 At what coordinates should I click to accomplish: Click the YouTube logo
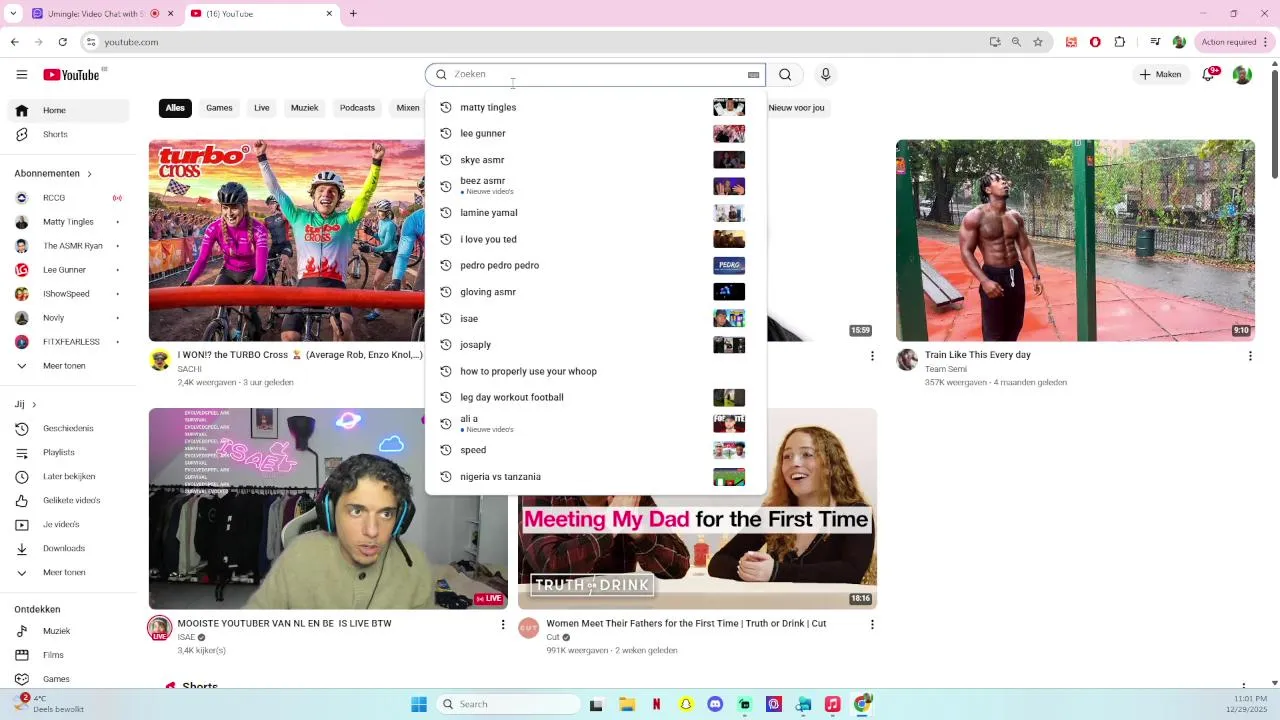click(x=72, y=75)
